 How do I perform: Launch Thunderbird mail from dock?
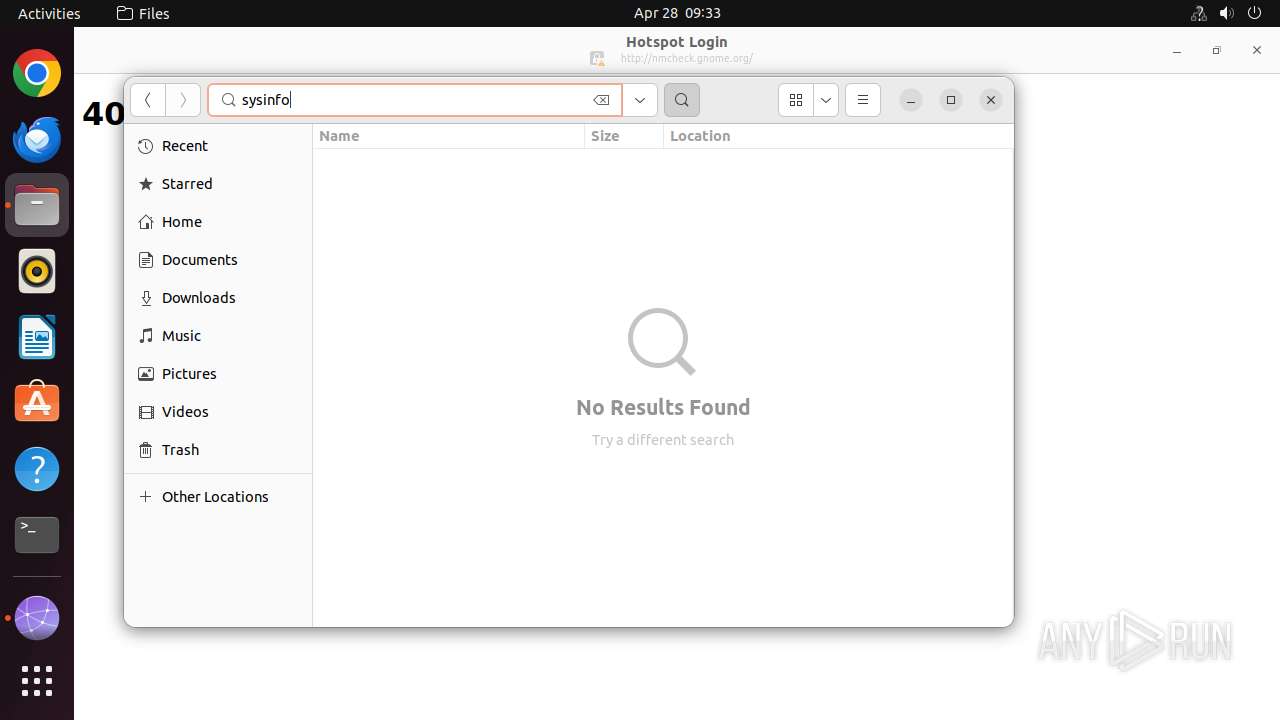click(x=37, y=139)
